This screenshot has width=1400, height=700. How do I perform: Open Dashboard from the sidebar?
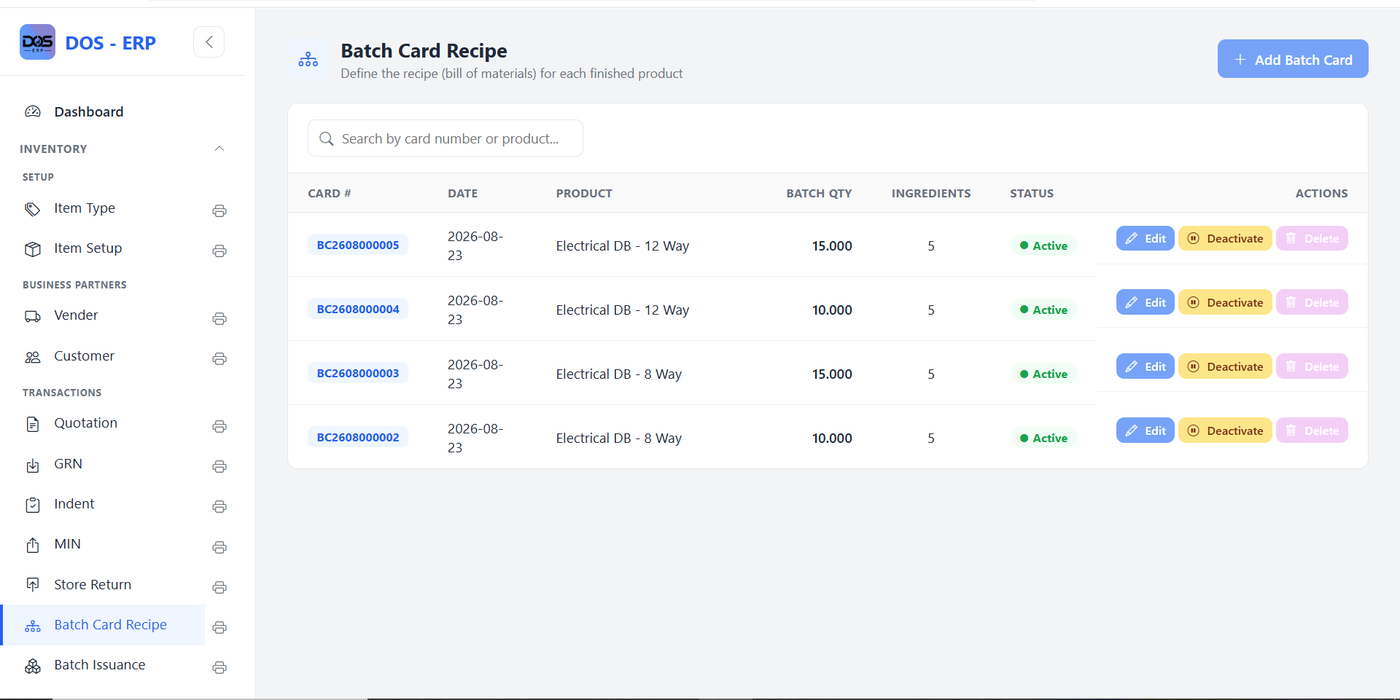pos(89,112)
